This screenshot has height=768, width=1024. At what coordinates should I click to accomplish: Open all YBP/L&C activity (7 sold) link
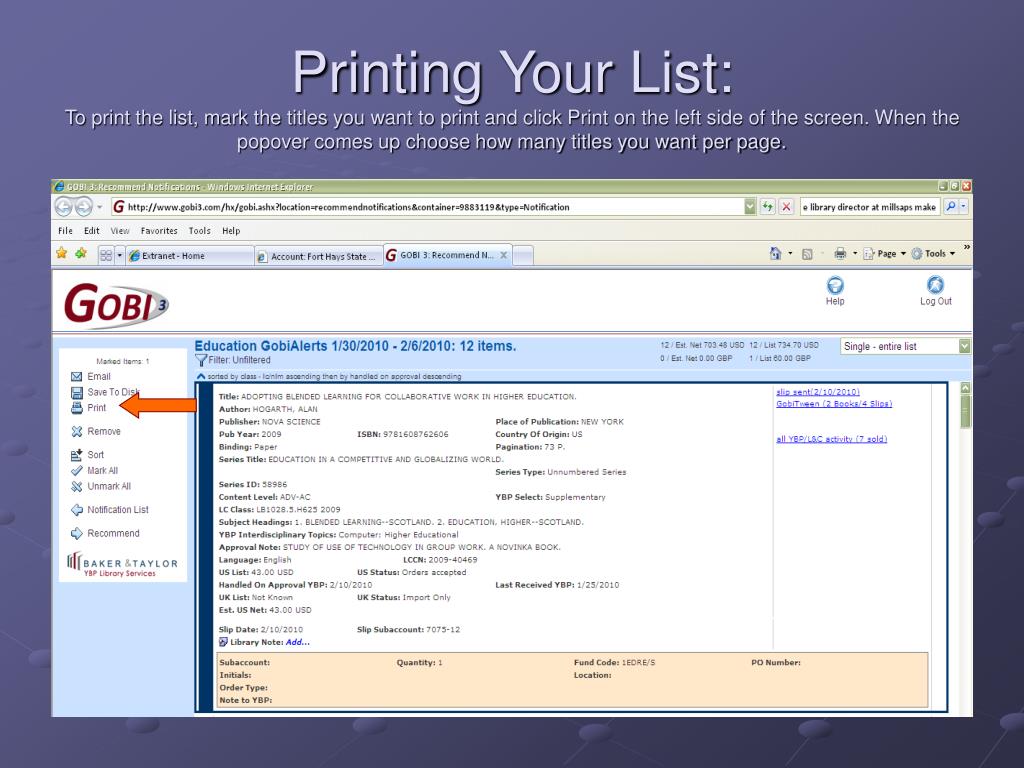pos(831,439)
